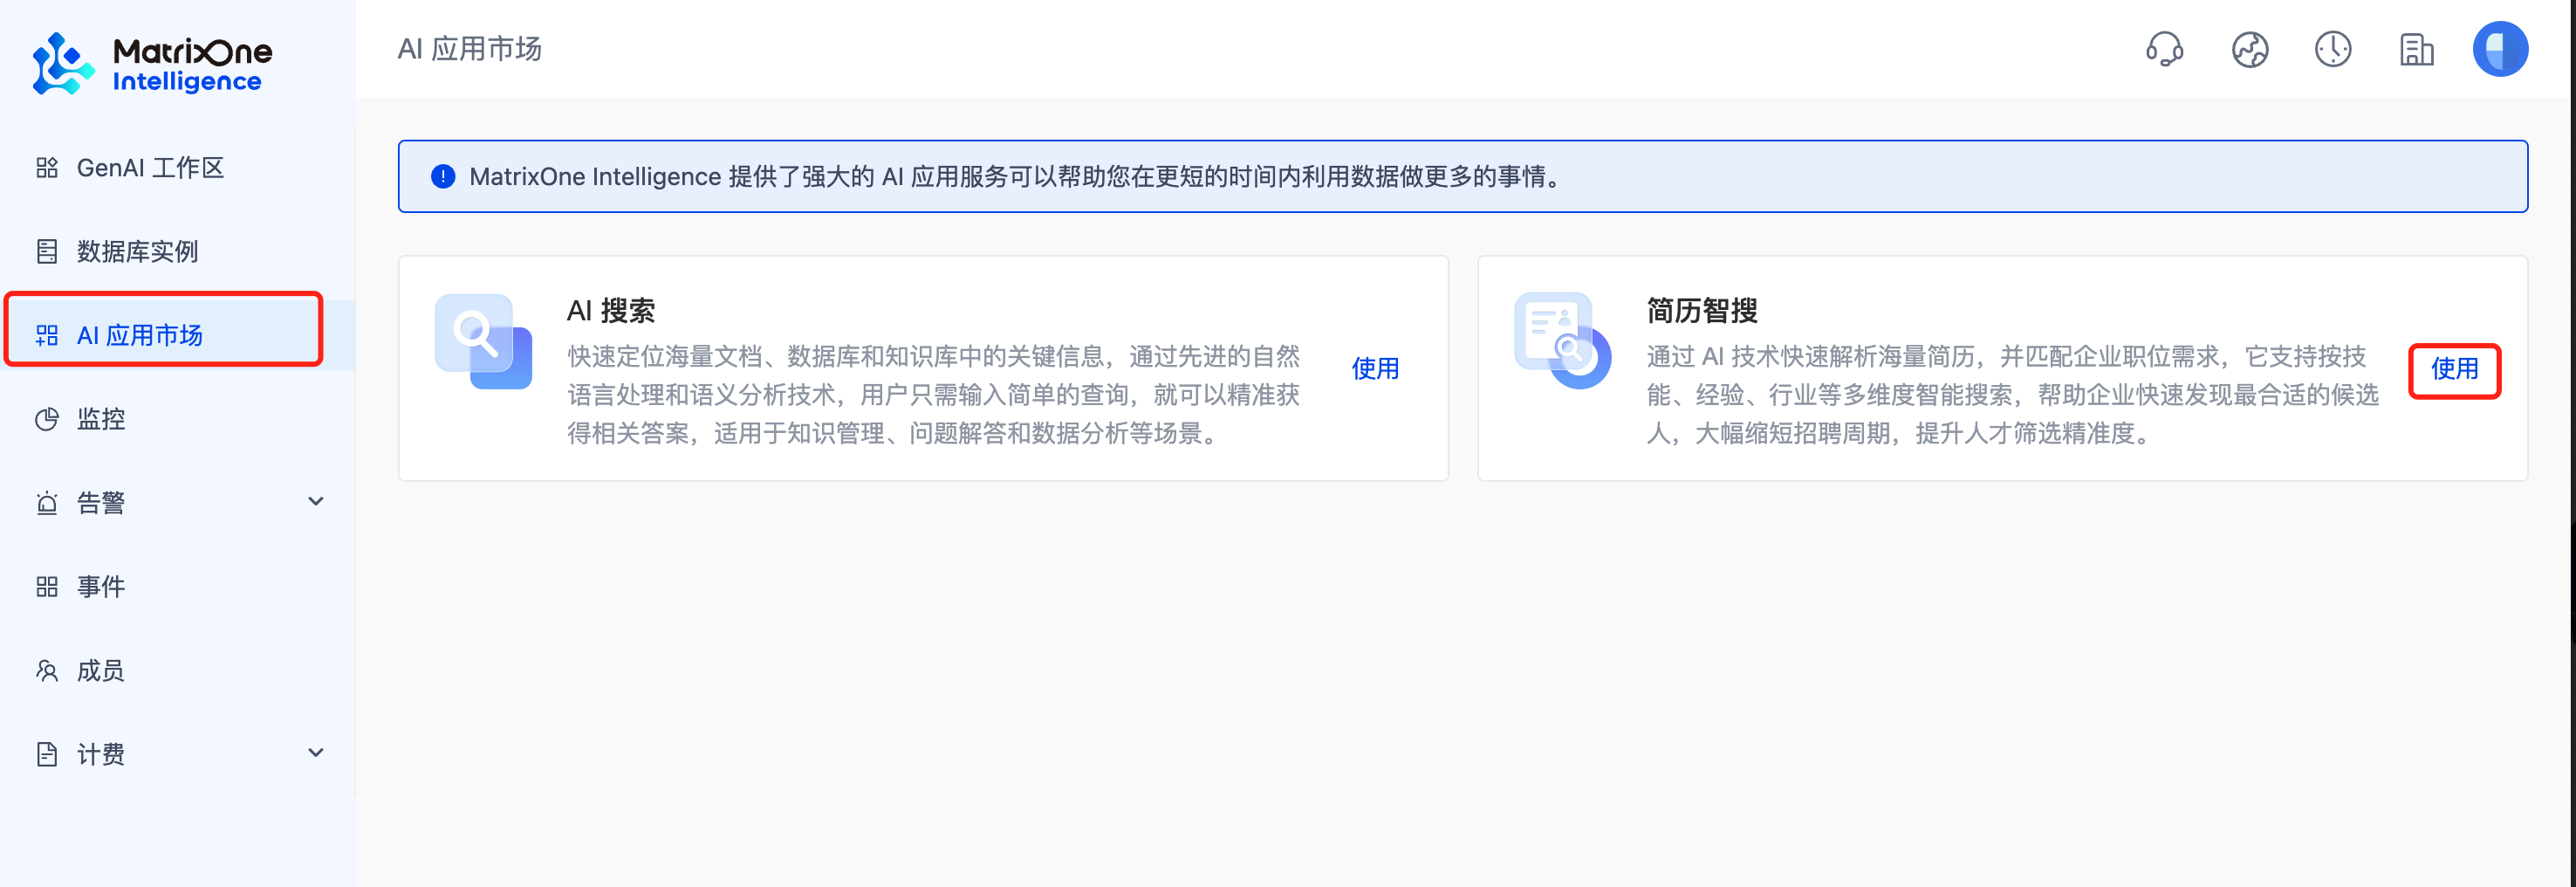Click 使用 link for 简历智搜
The height and width of the screenshot is (887, 2576).
point(2453,369)
